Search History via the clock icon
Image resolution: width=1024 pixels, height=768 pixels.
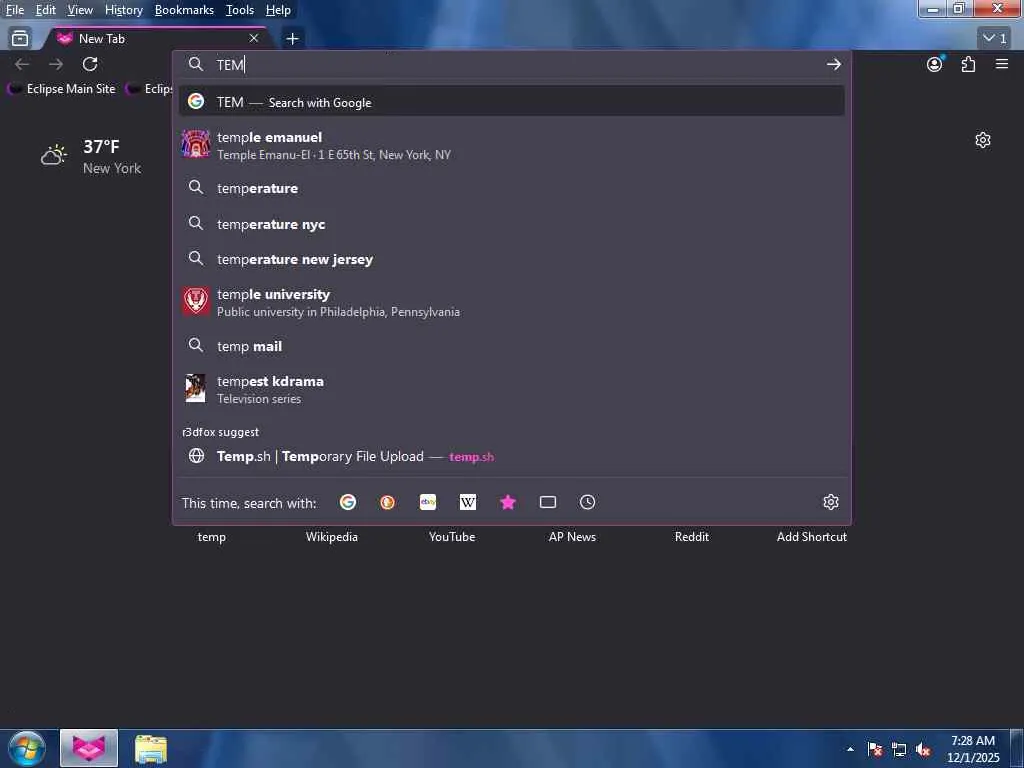point(588,502)
